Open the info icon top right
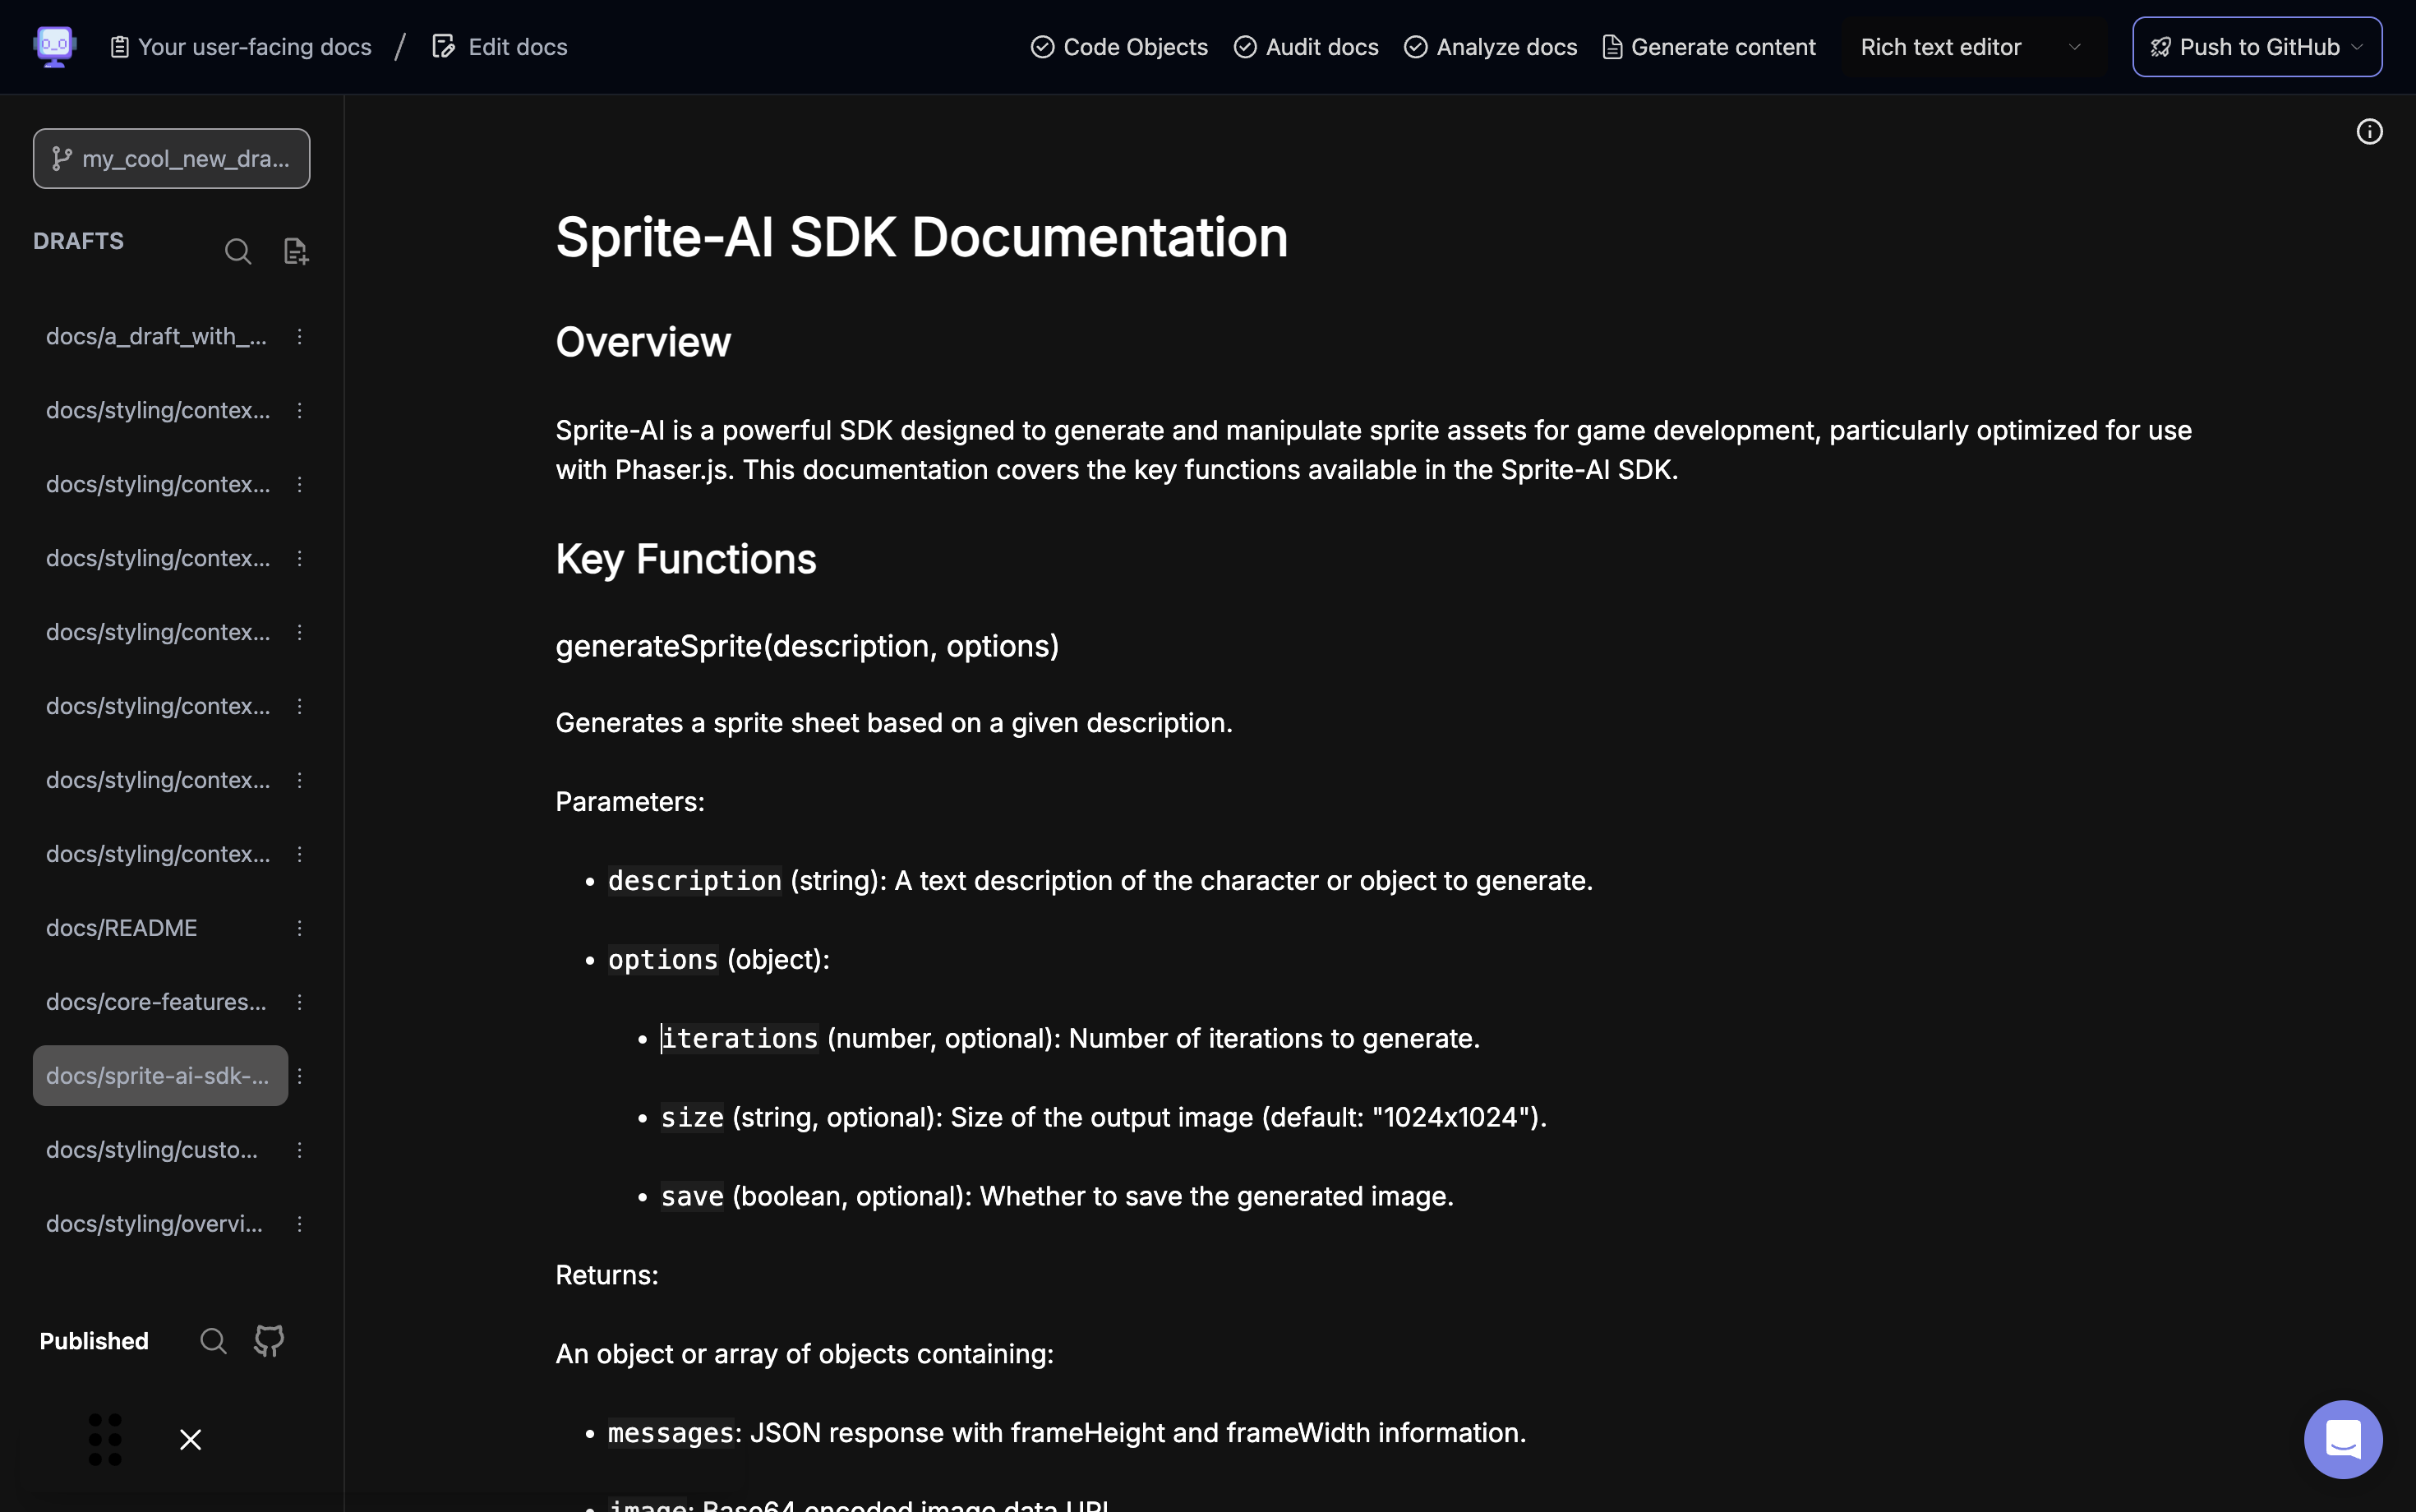 point(2369,132)
